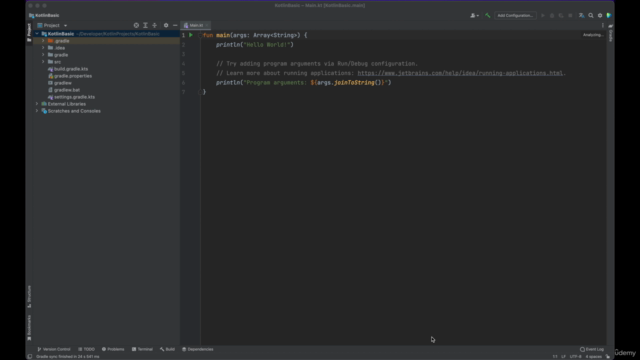Open the Project view dropdown
The image size is (640, 360).
click(52, 25)
